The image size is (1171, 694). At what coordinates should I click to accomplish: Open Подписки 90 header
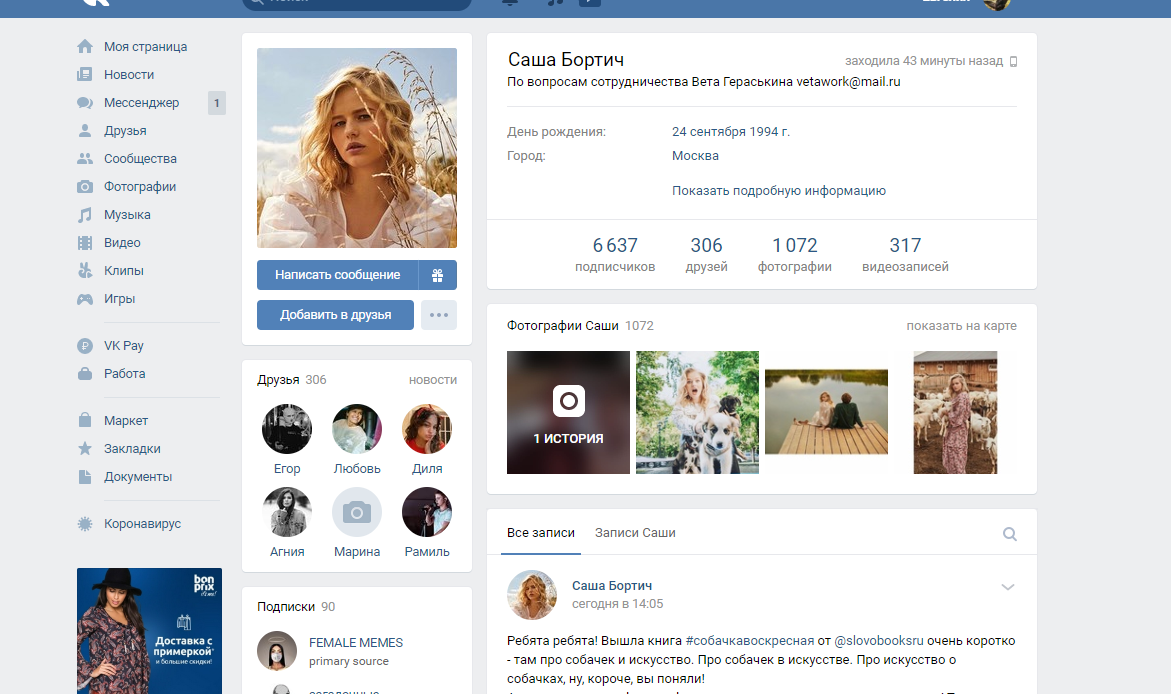tap(296, 607)
